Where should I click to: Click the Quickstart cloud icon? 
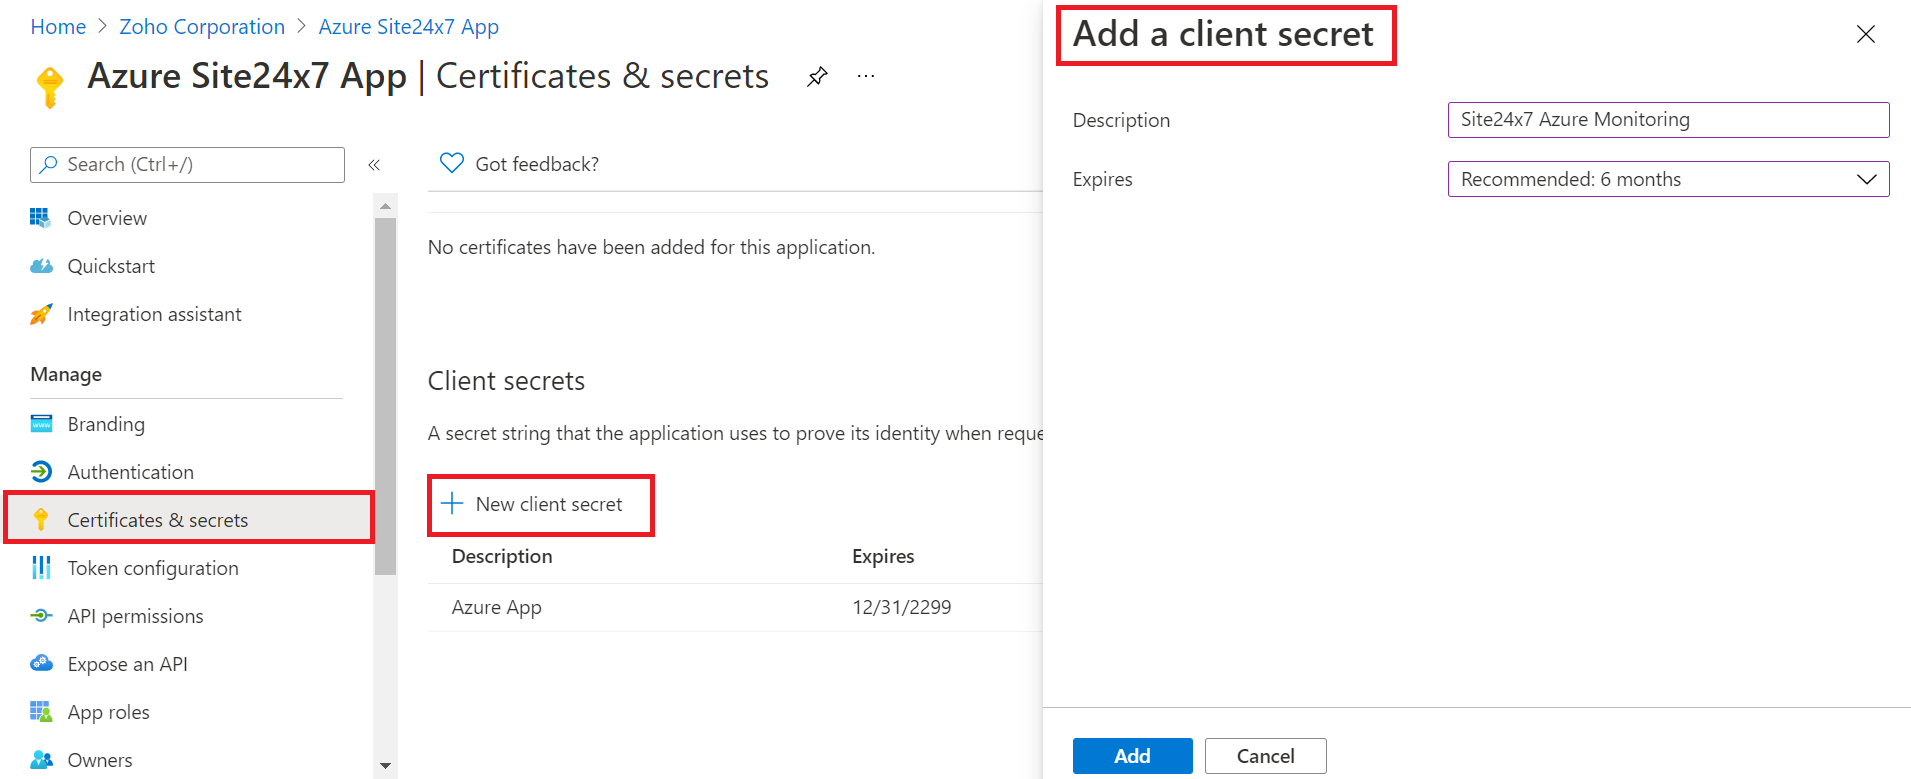tap(41, 266)
